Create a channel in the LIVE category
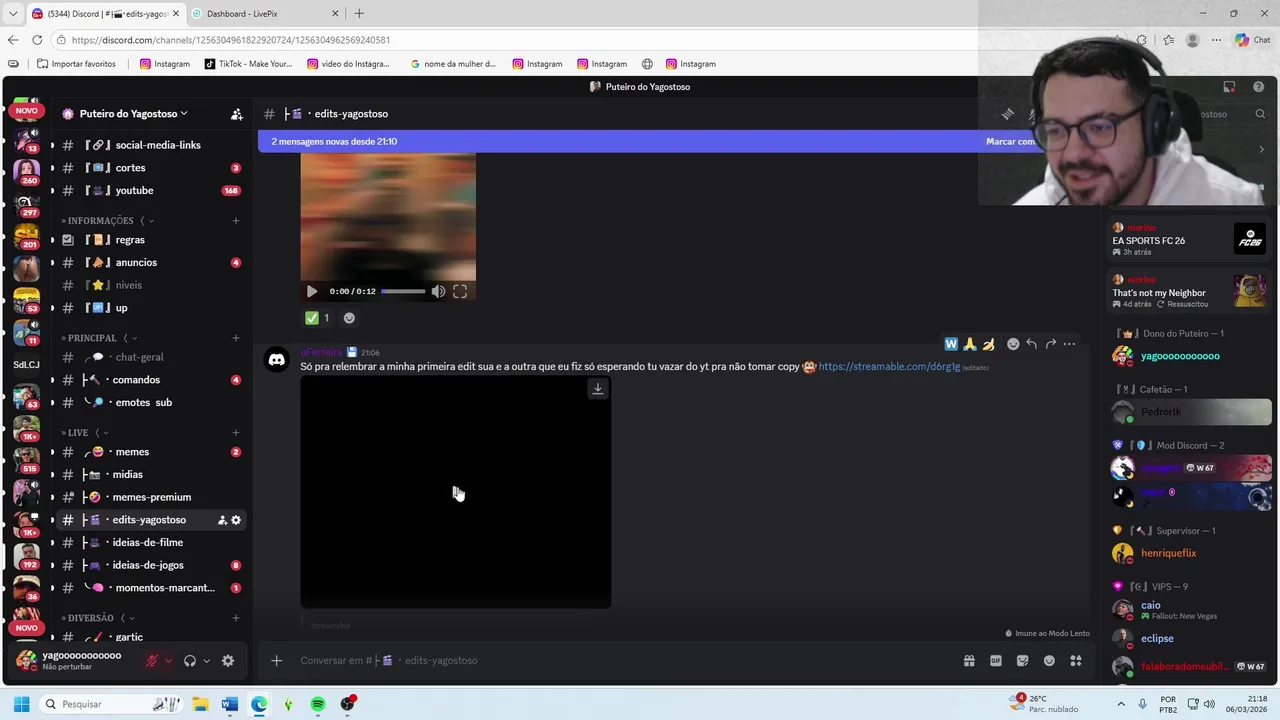The width and height of the screenshot is (1280, 720). pos(236,433)
